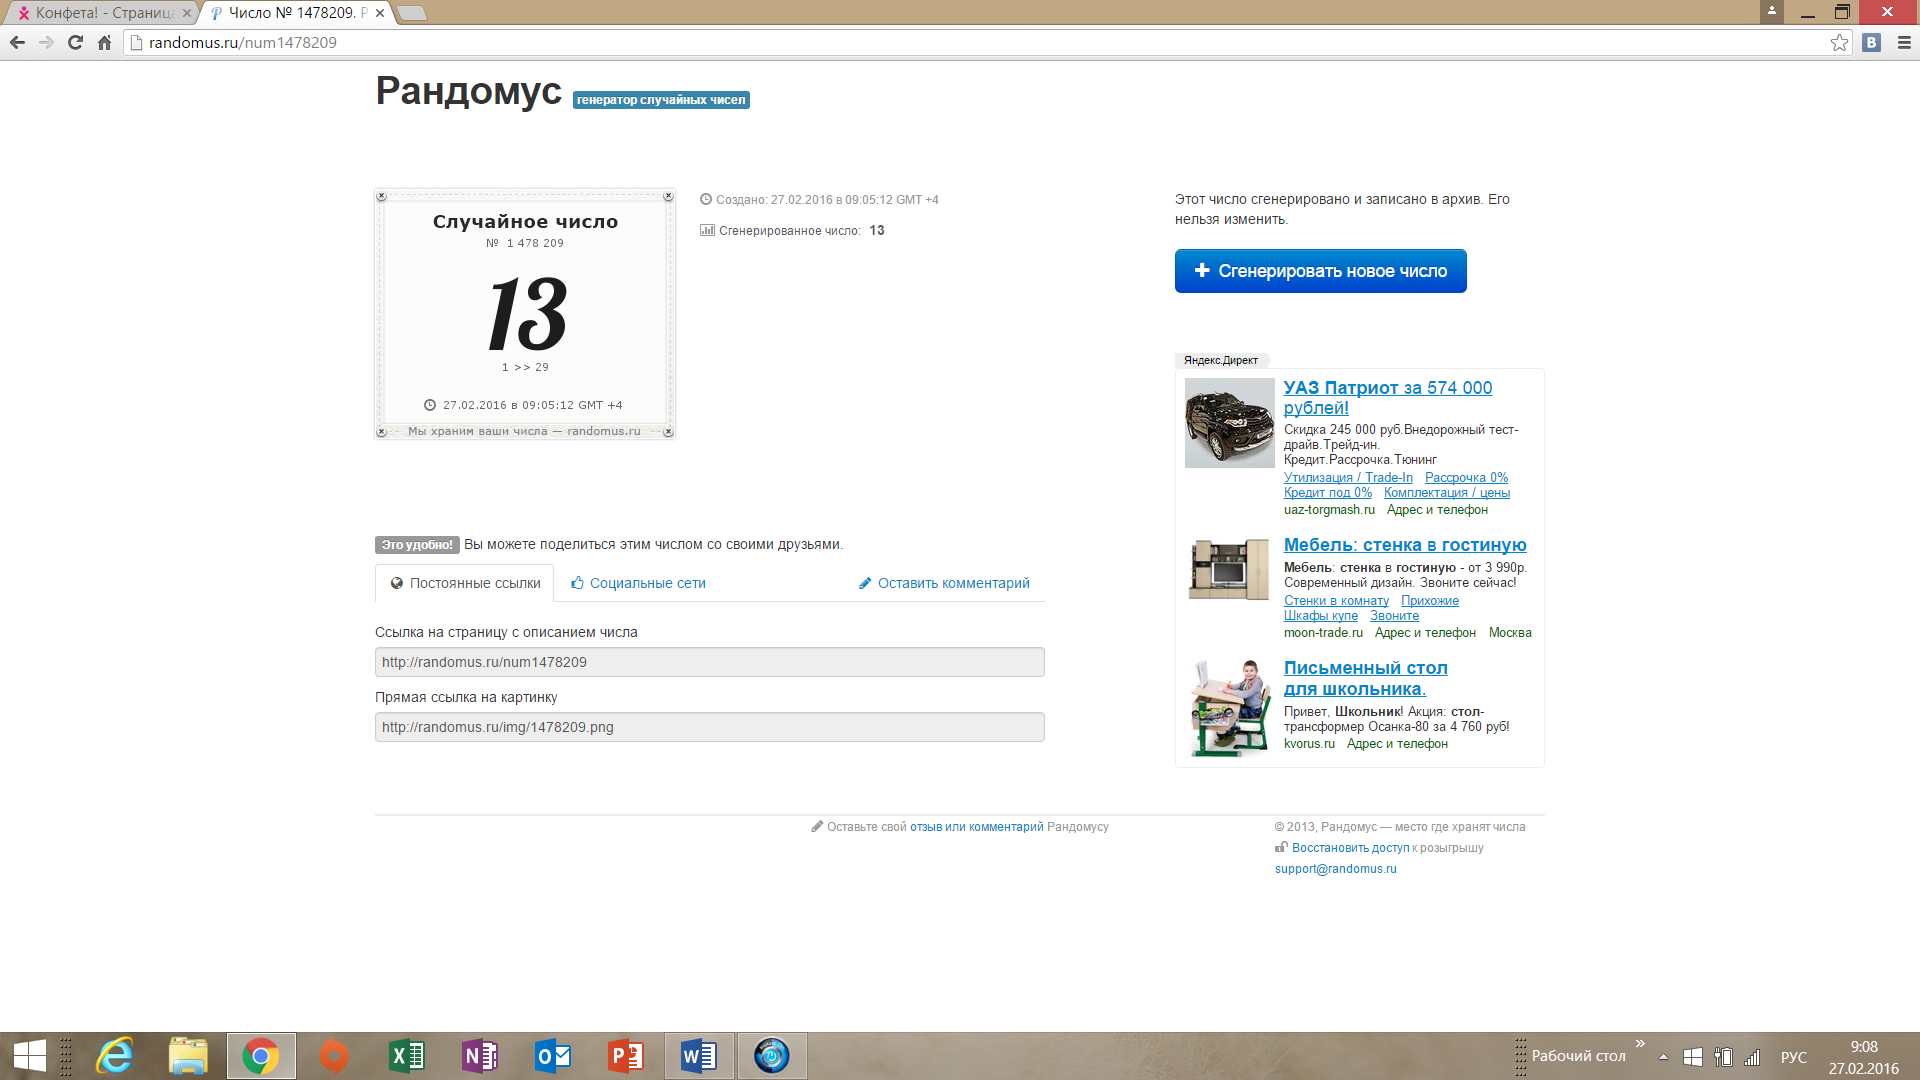Open Excel from the taskbar
Screen dimensions: 1920x1080
[x=407, y=1056]
